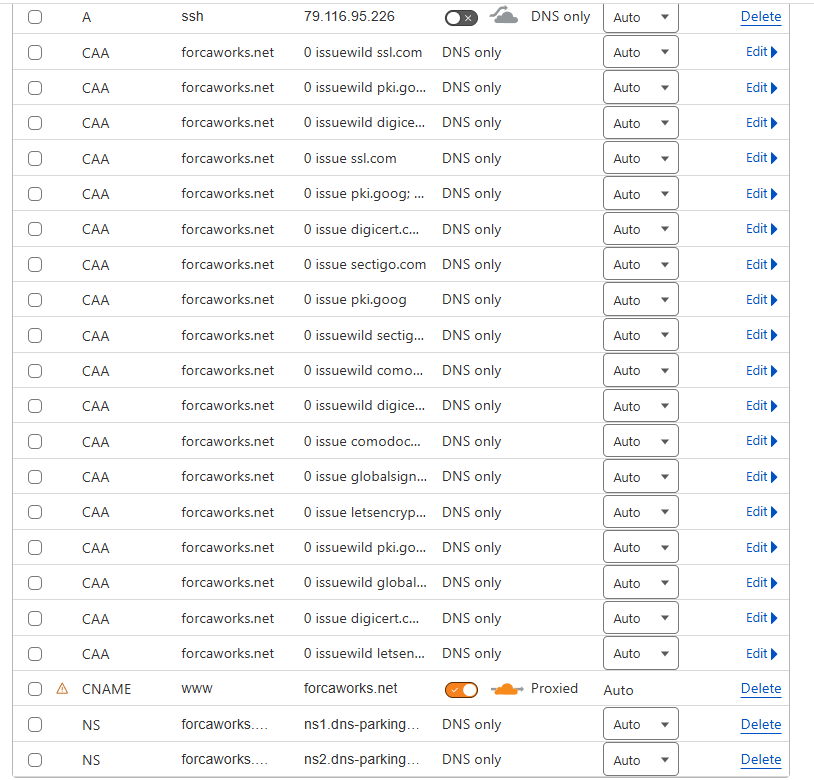Screen dimensions: 814x780
Task: Disable proxied toggle on www CNAME record
Action: pyautogui.click(x=461, y=690)
